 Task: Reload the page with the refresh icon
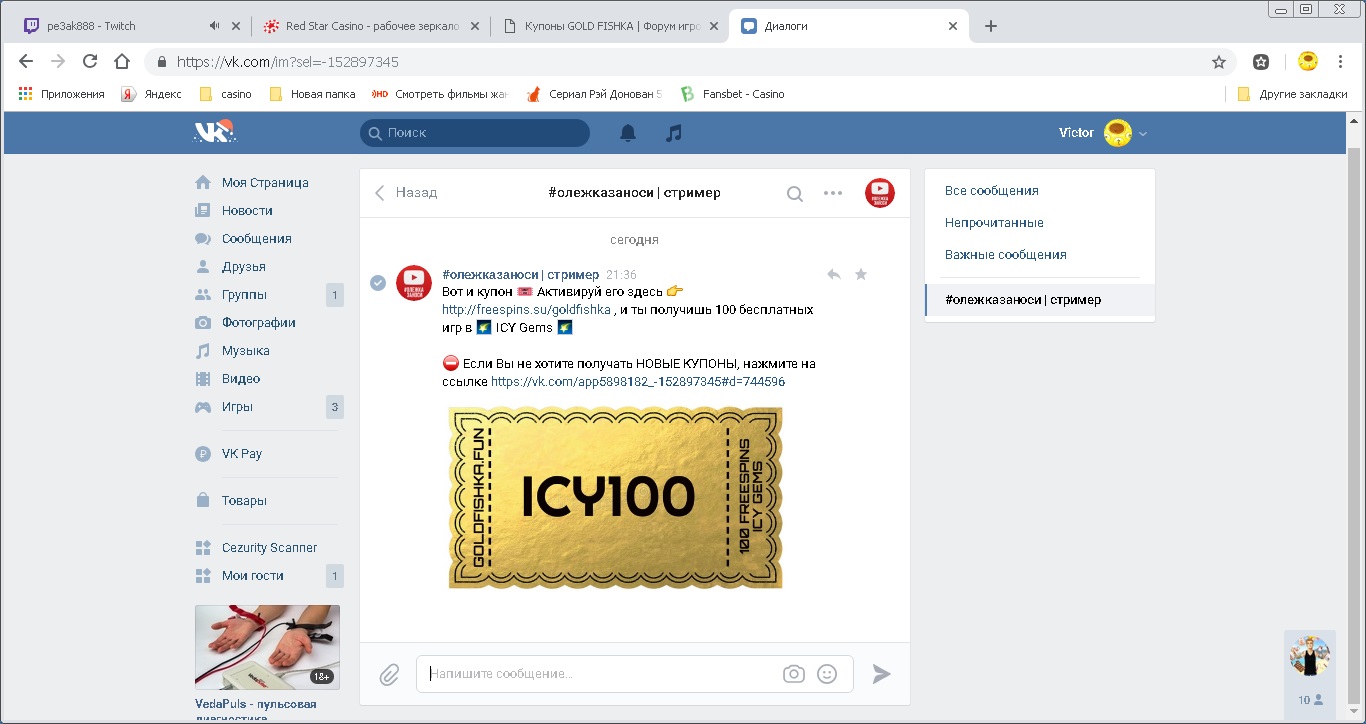tap(90, 62)
